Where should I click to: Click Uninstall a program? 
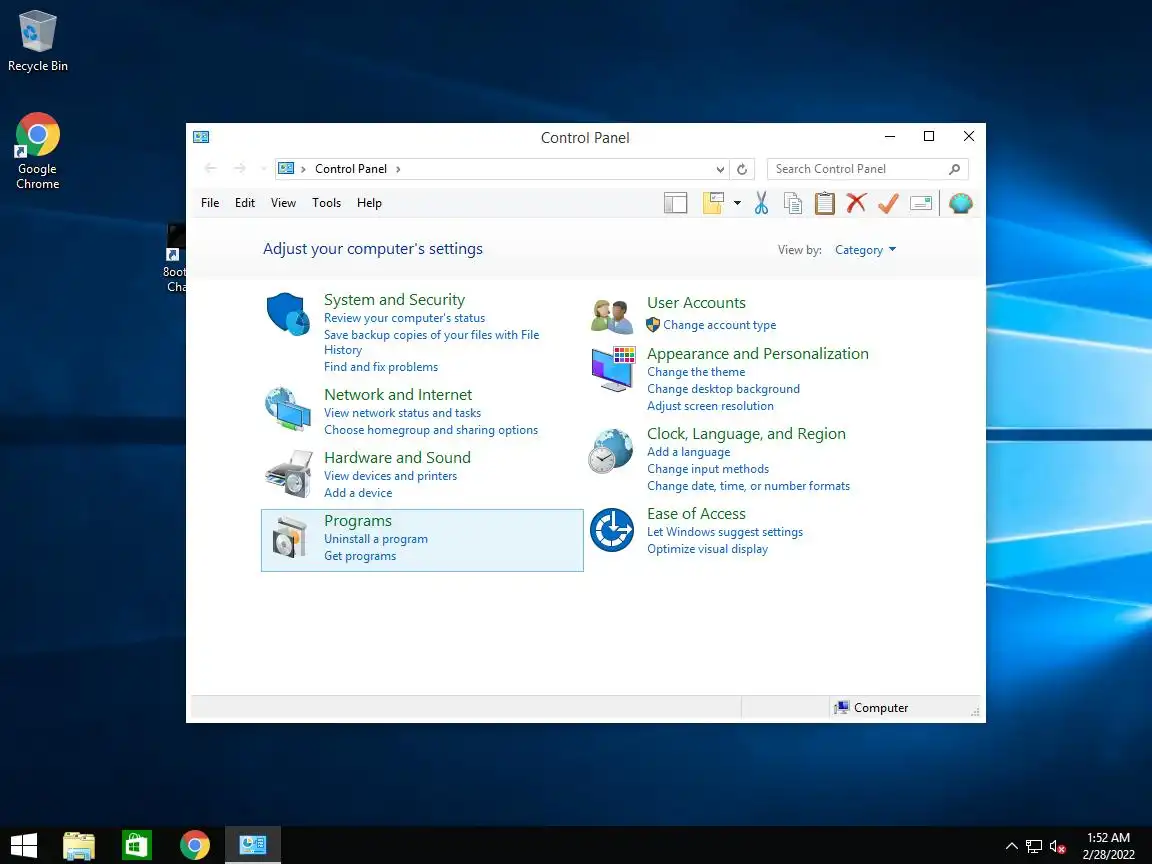376,539
